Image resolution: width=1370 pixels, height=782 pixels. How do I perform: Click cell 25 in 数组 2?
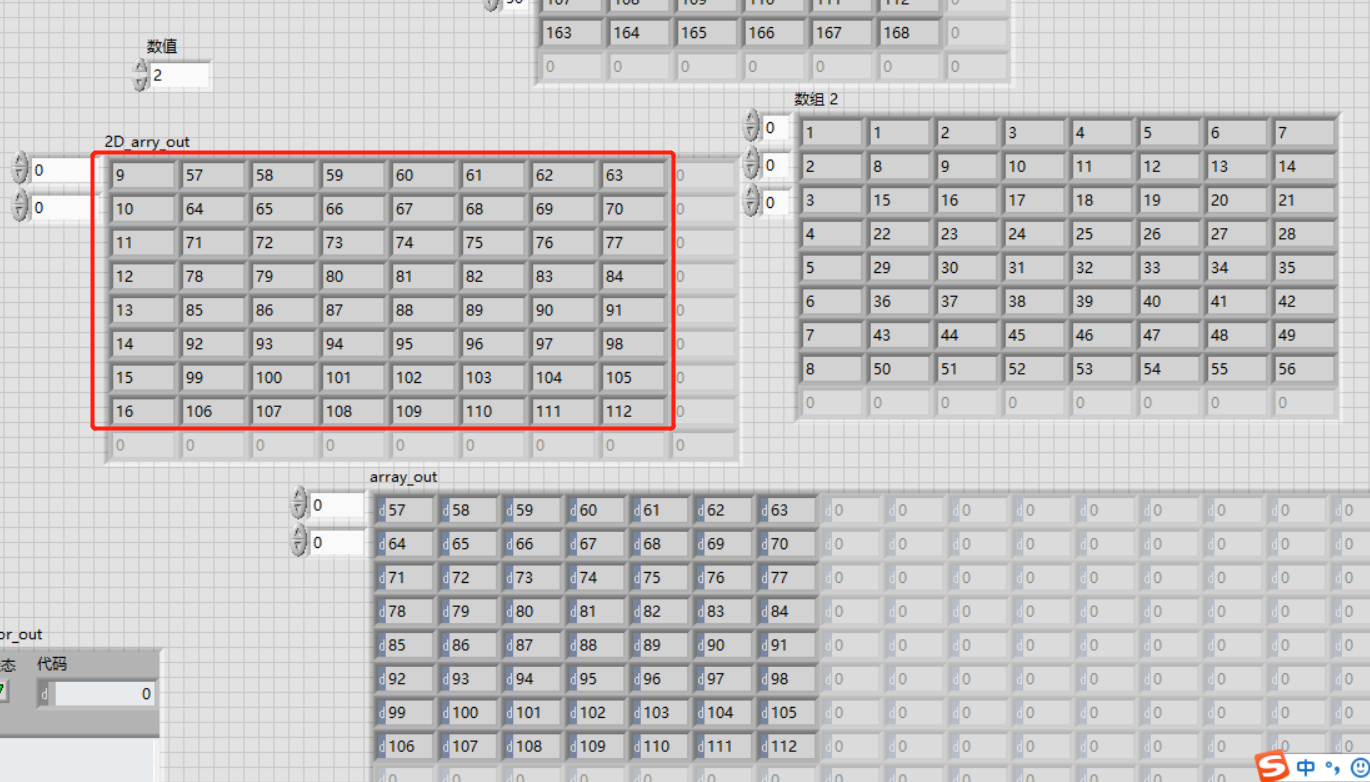click(x=1102, y=234)
